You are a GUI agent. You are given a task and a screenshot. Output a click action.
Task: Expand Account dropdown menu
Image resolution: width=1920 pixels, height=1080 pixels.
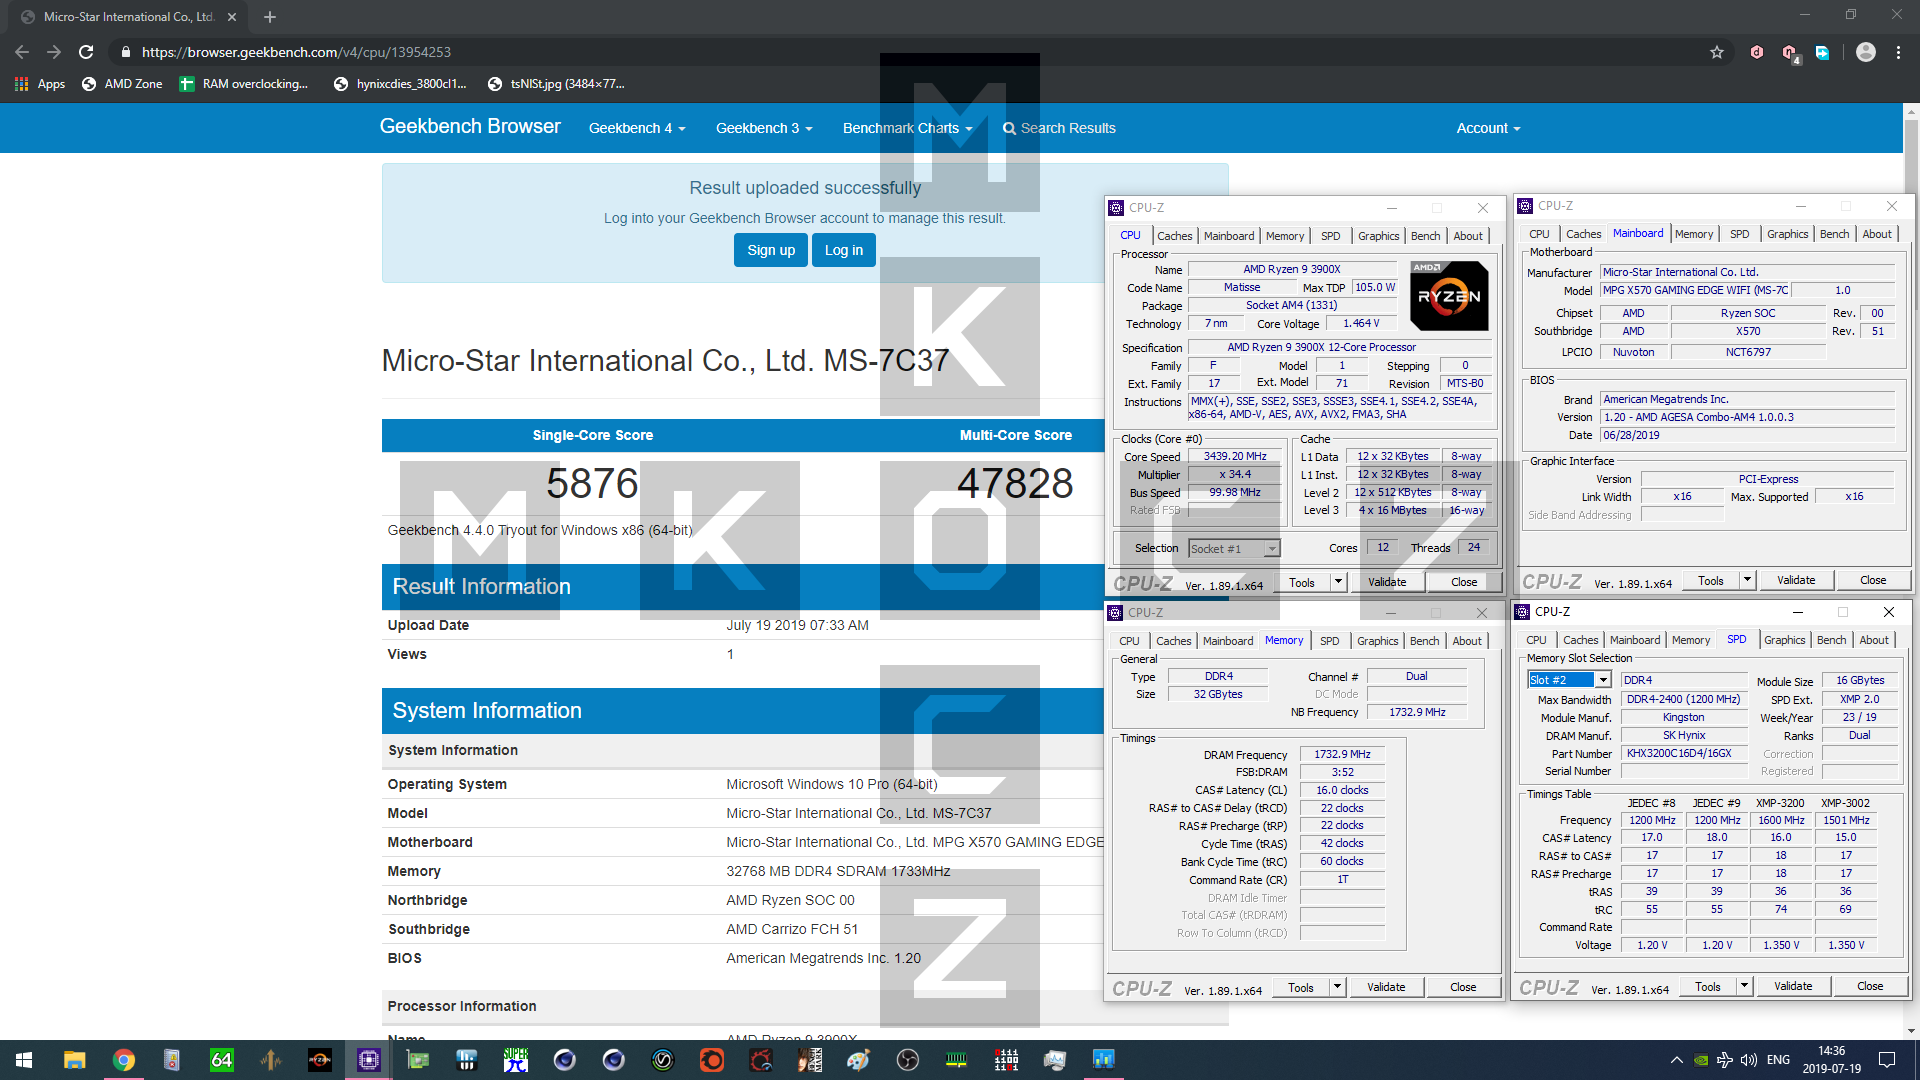point(1488,128)
